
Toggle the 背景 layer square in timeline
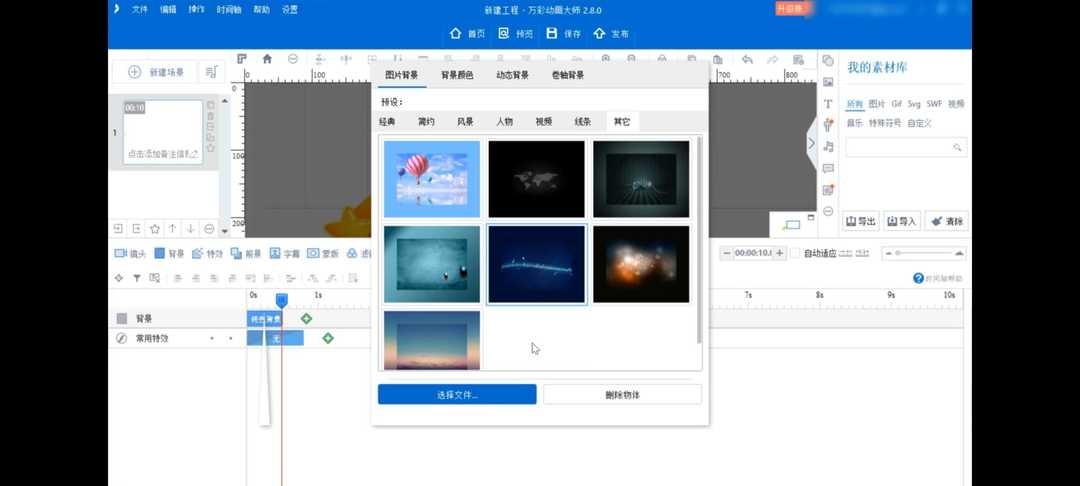pyautogui.click(x=122, y=319)
